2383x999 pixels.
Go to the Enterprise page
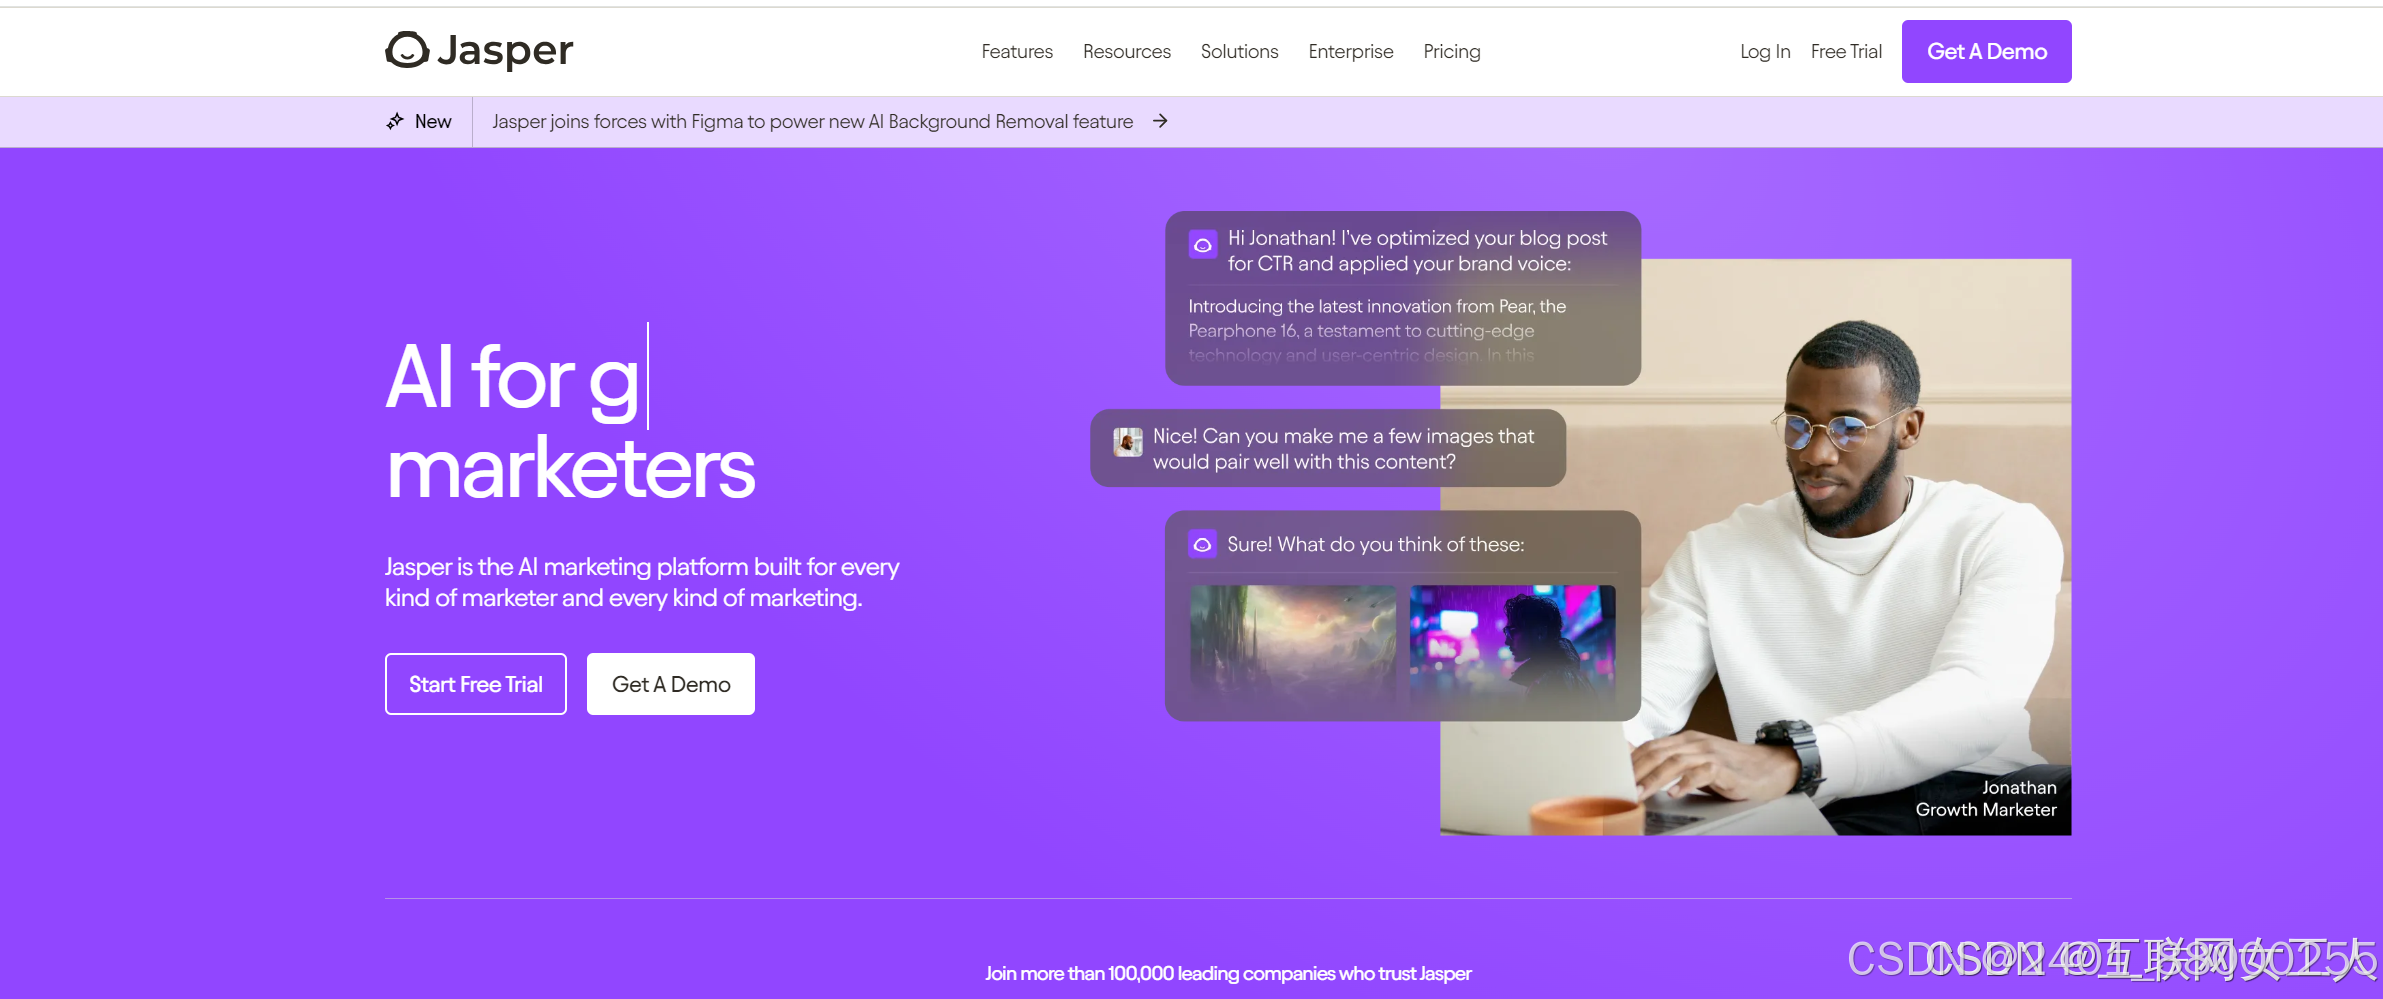(x=1351, y=51)
